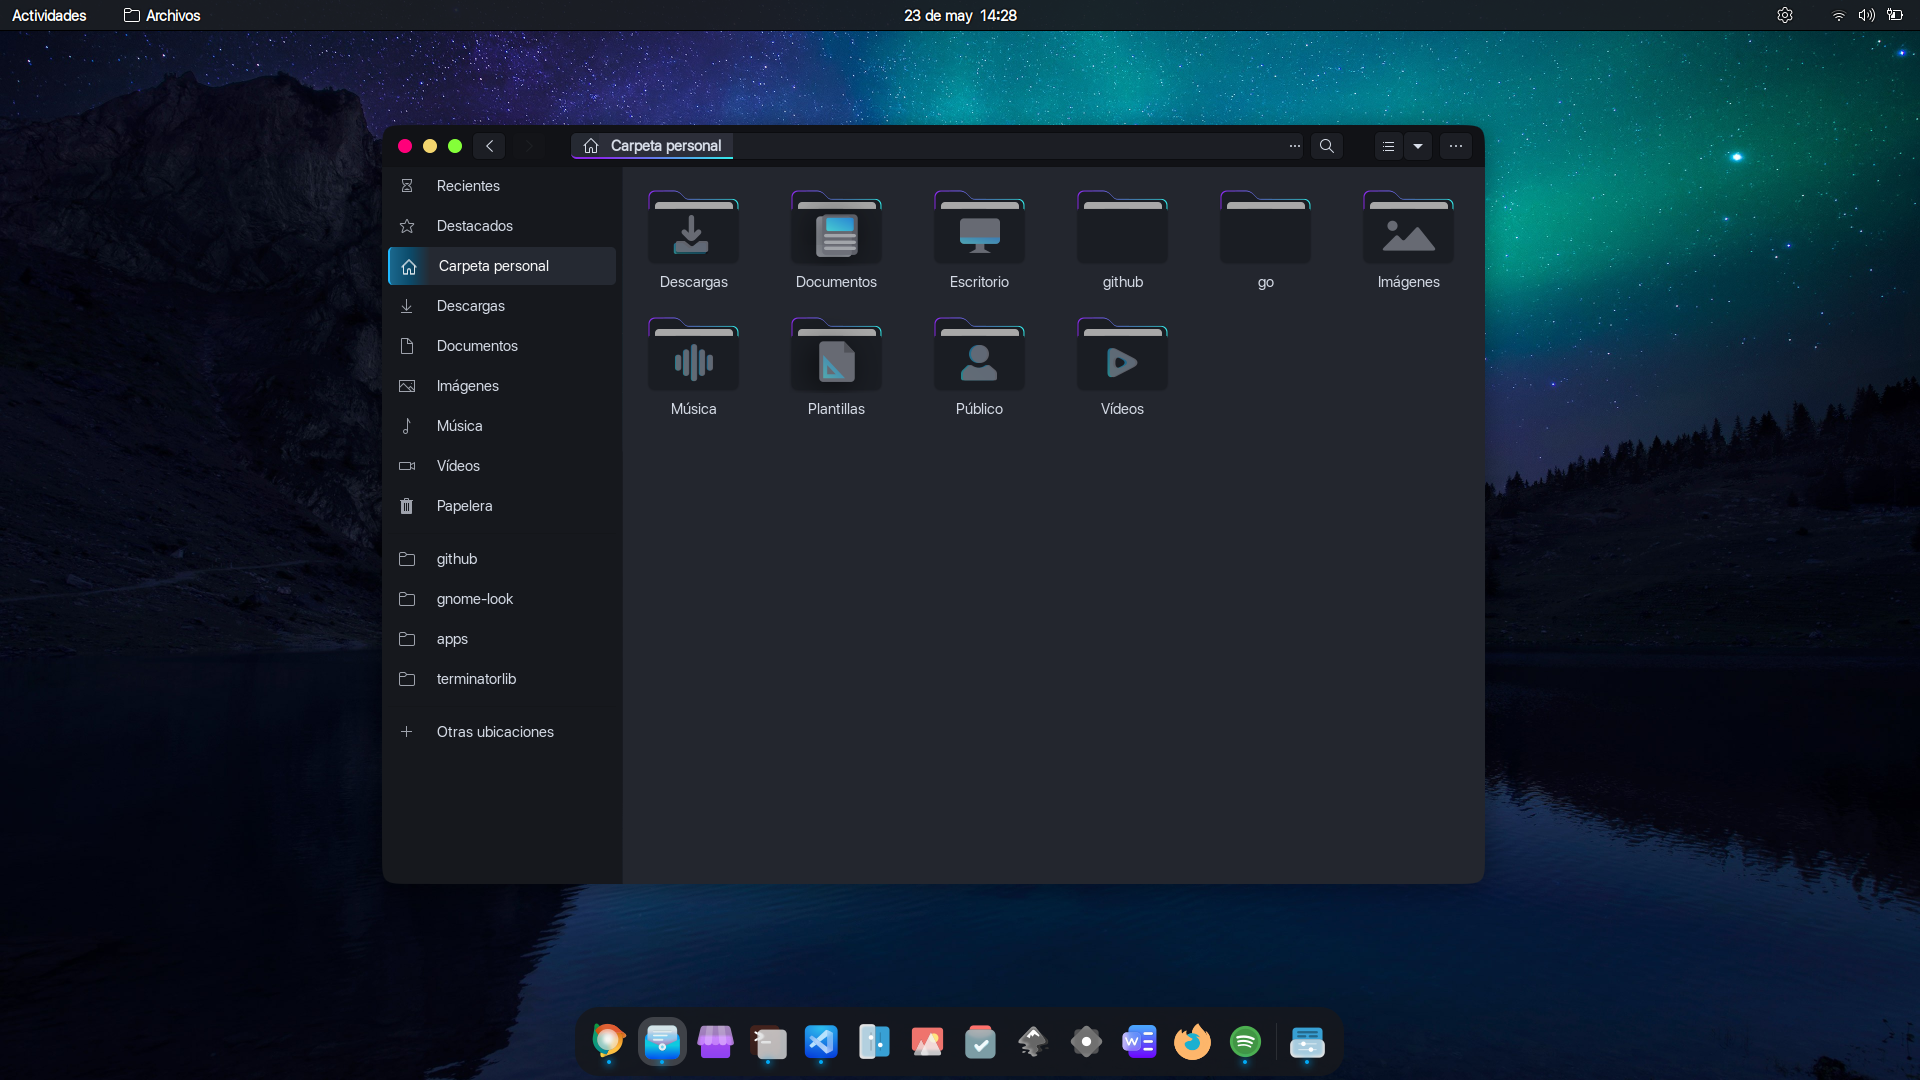Open the Vídeos folder icon
This screenshot has height=1080, width=1920.
coord(1122,354)
